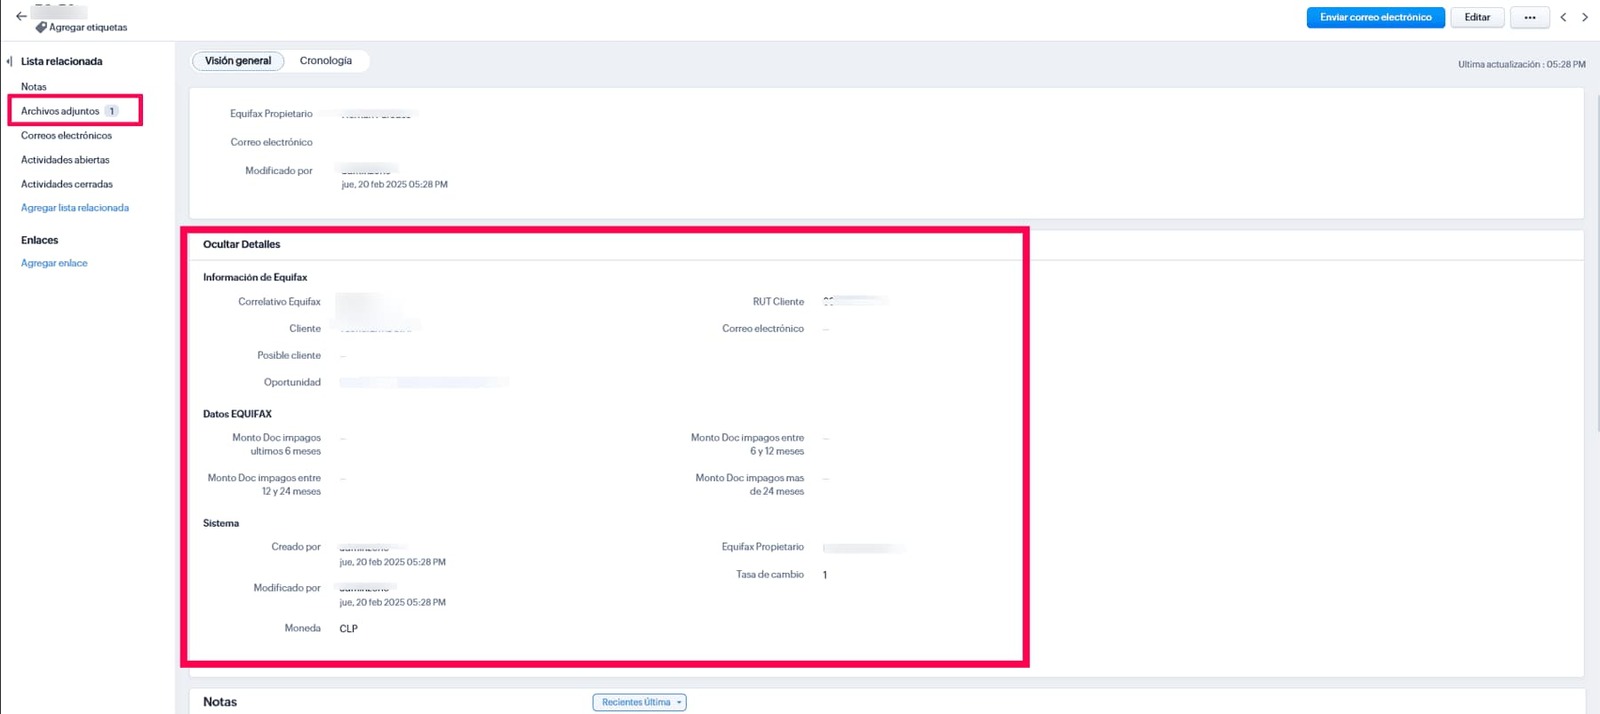1600x714 pixels.
Task: Click Monto Doc impagos ultimos 6 meses label
Action: tap(277, 444)
